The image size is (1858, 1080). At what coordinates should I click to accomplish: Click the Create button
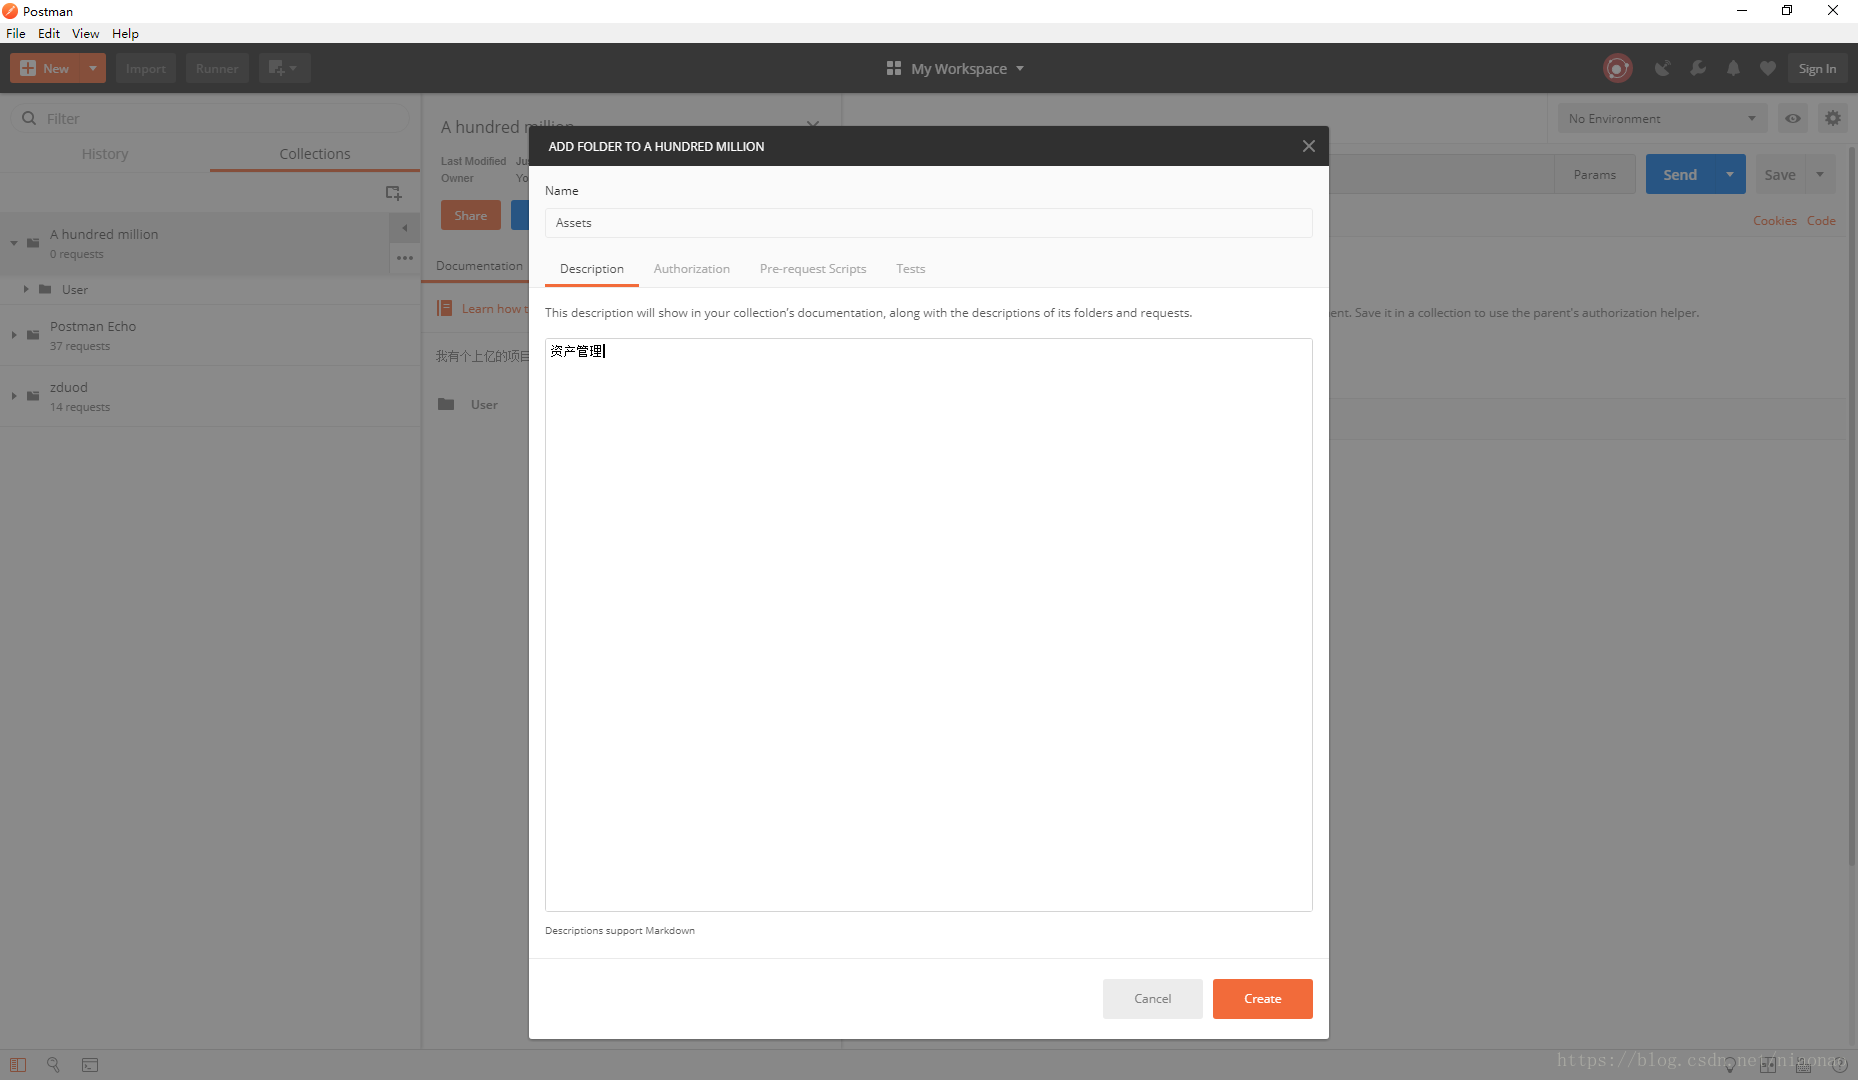click(x=1262, y=999)
